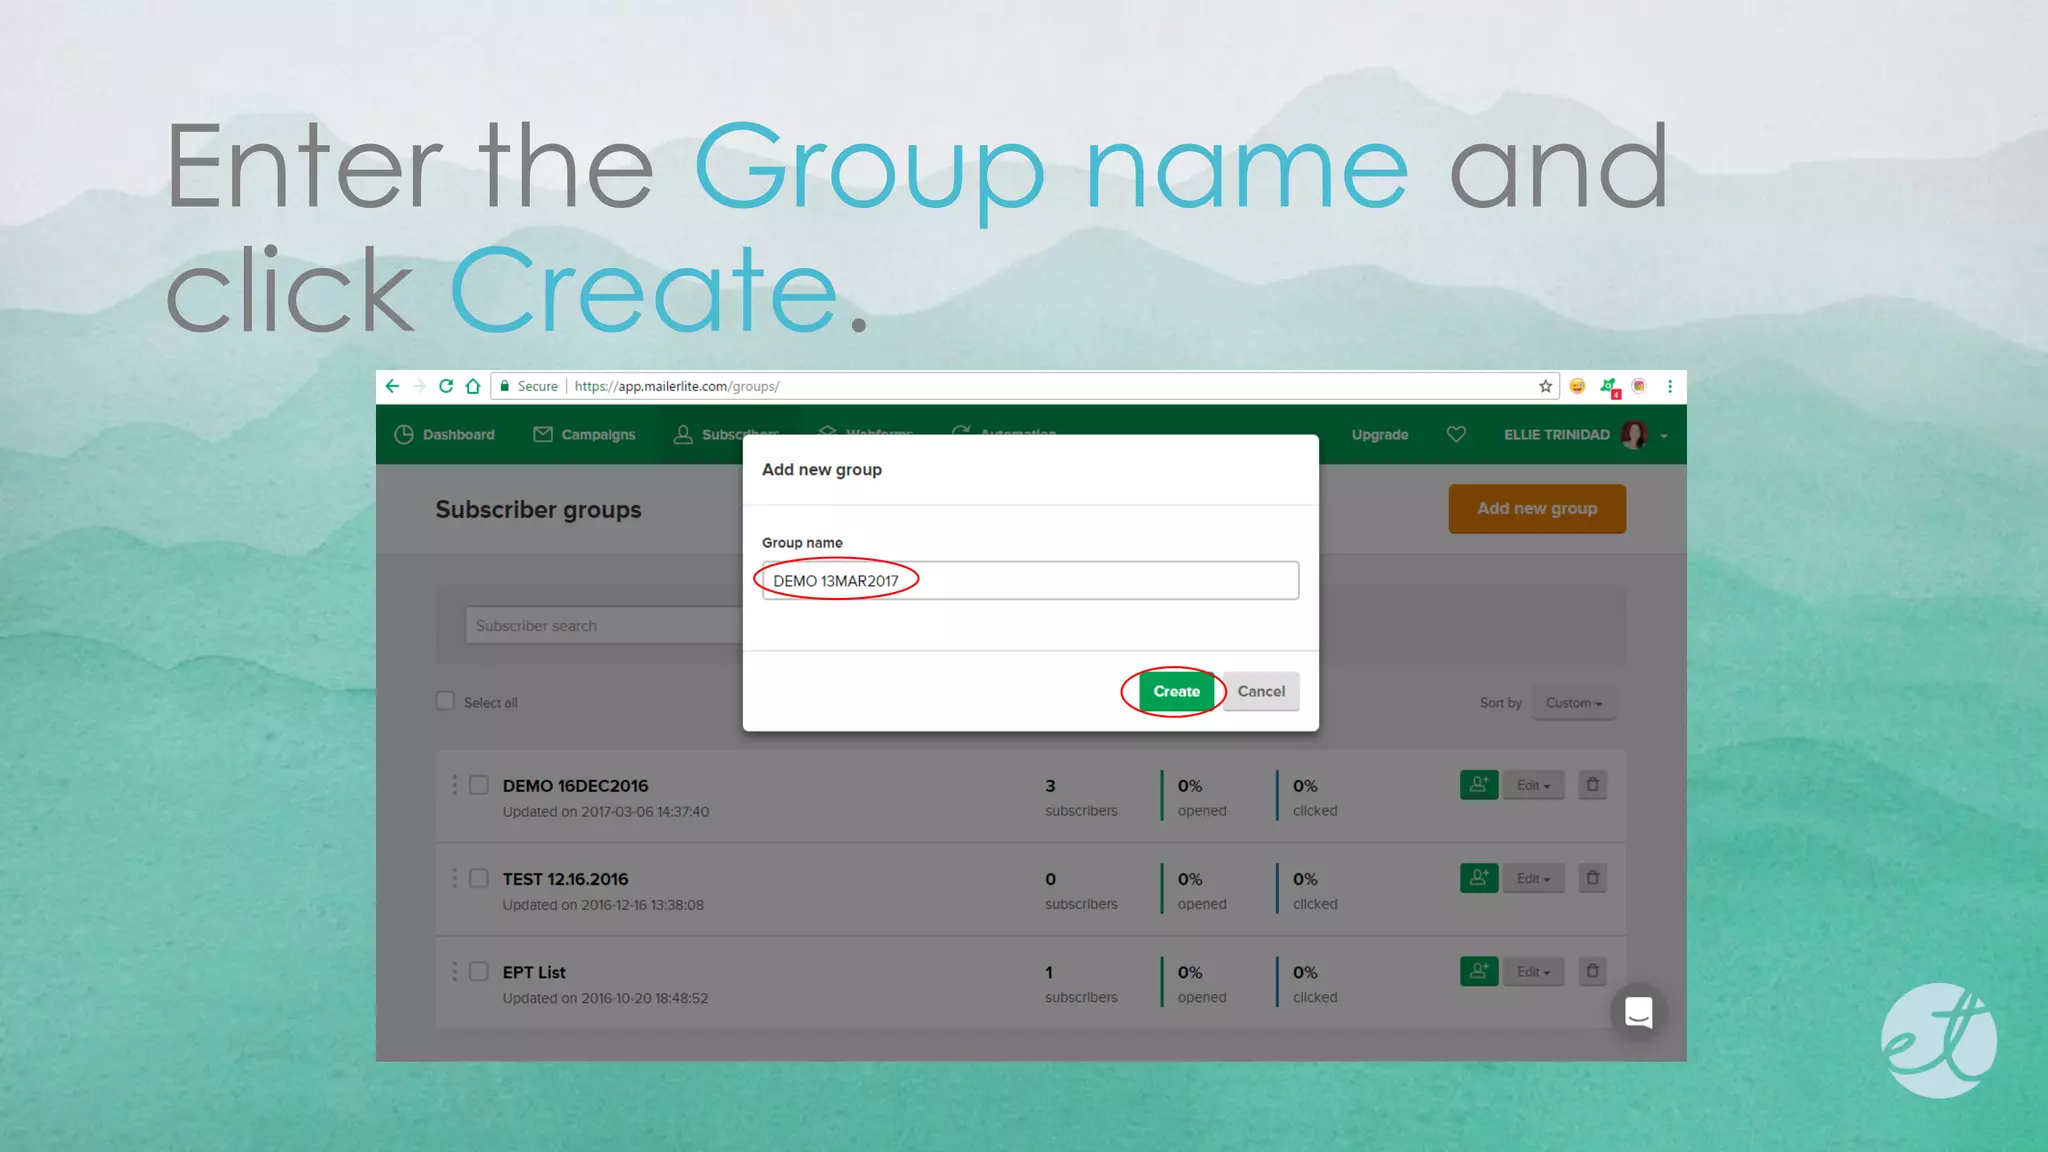Delete the TEST 12.16.2016 group
The width and height of the screenshot is (2048, 1152).
pos(1593,878)
